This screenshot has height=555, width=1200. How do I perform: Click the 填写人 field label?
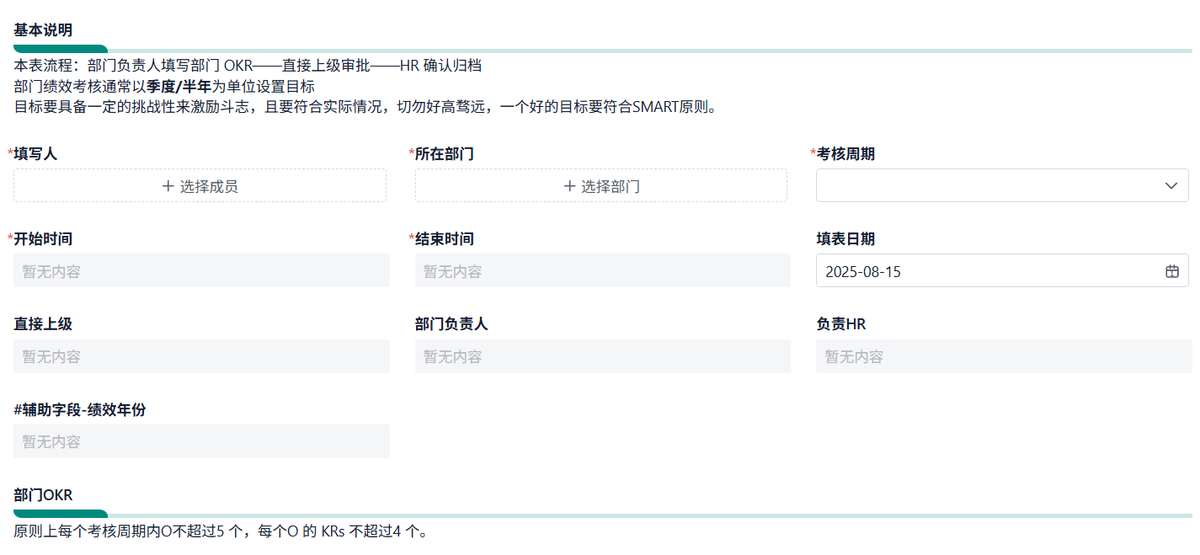[x=35, y=153]
